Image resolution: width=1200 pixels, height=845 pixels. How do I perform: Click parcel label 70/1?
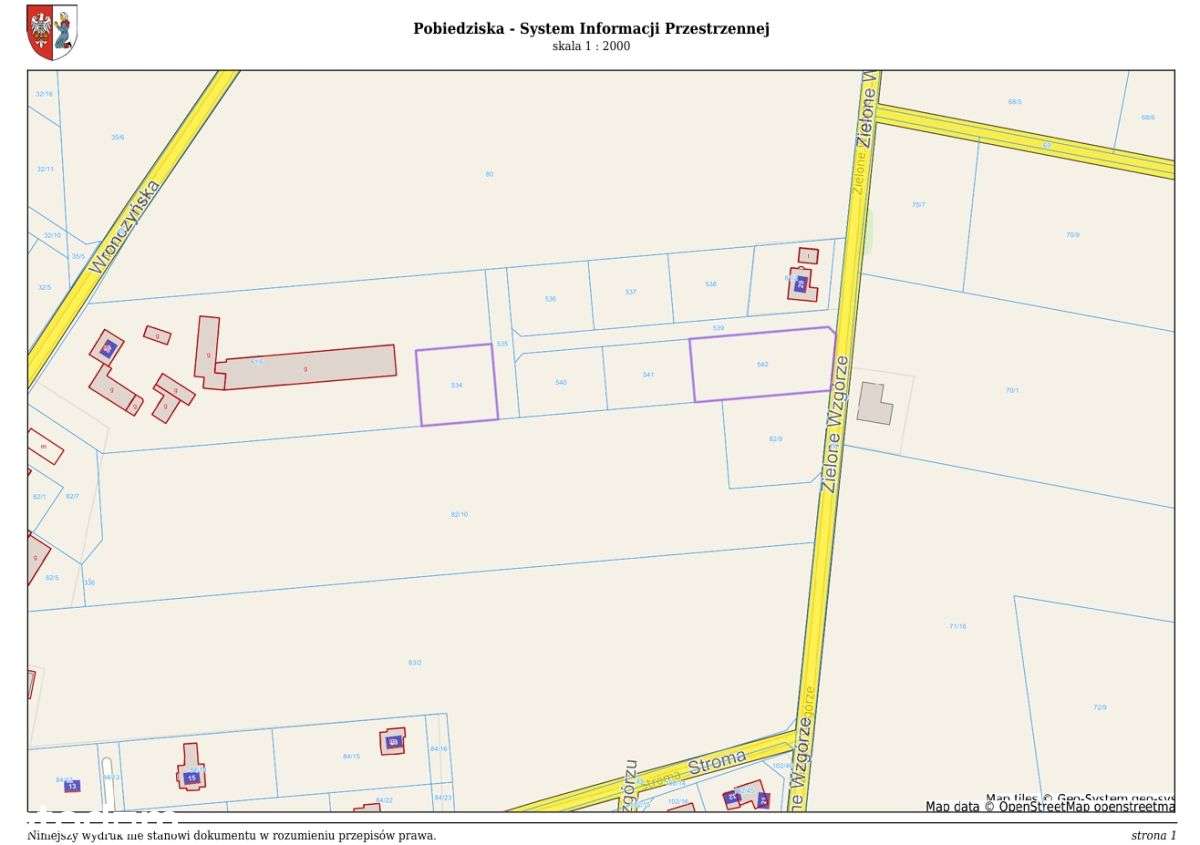(x=1012, y=390)
